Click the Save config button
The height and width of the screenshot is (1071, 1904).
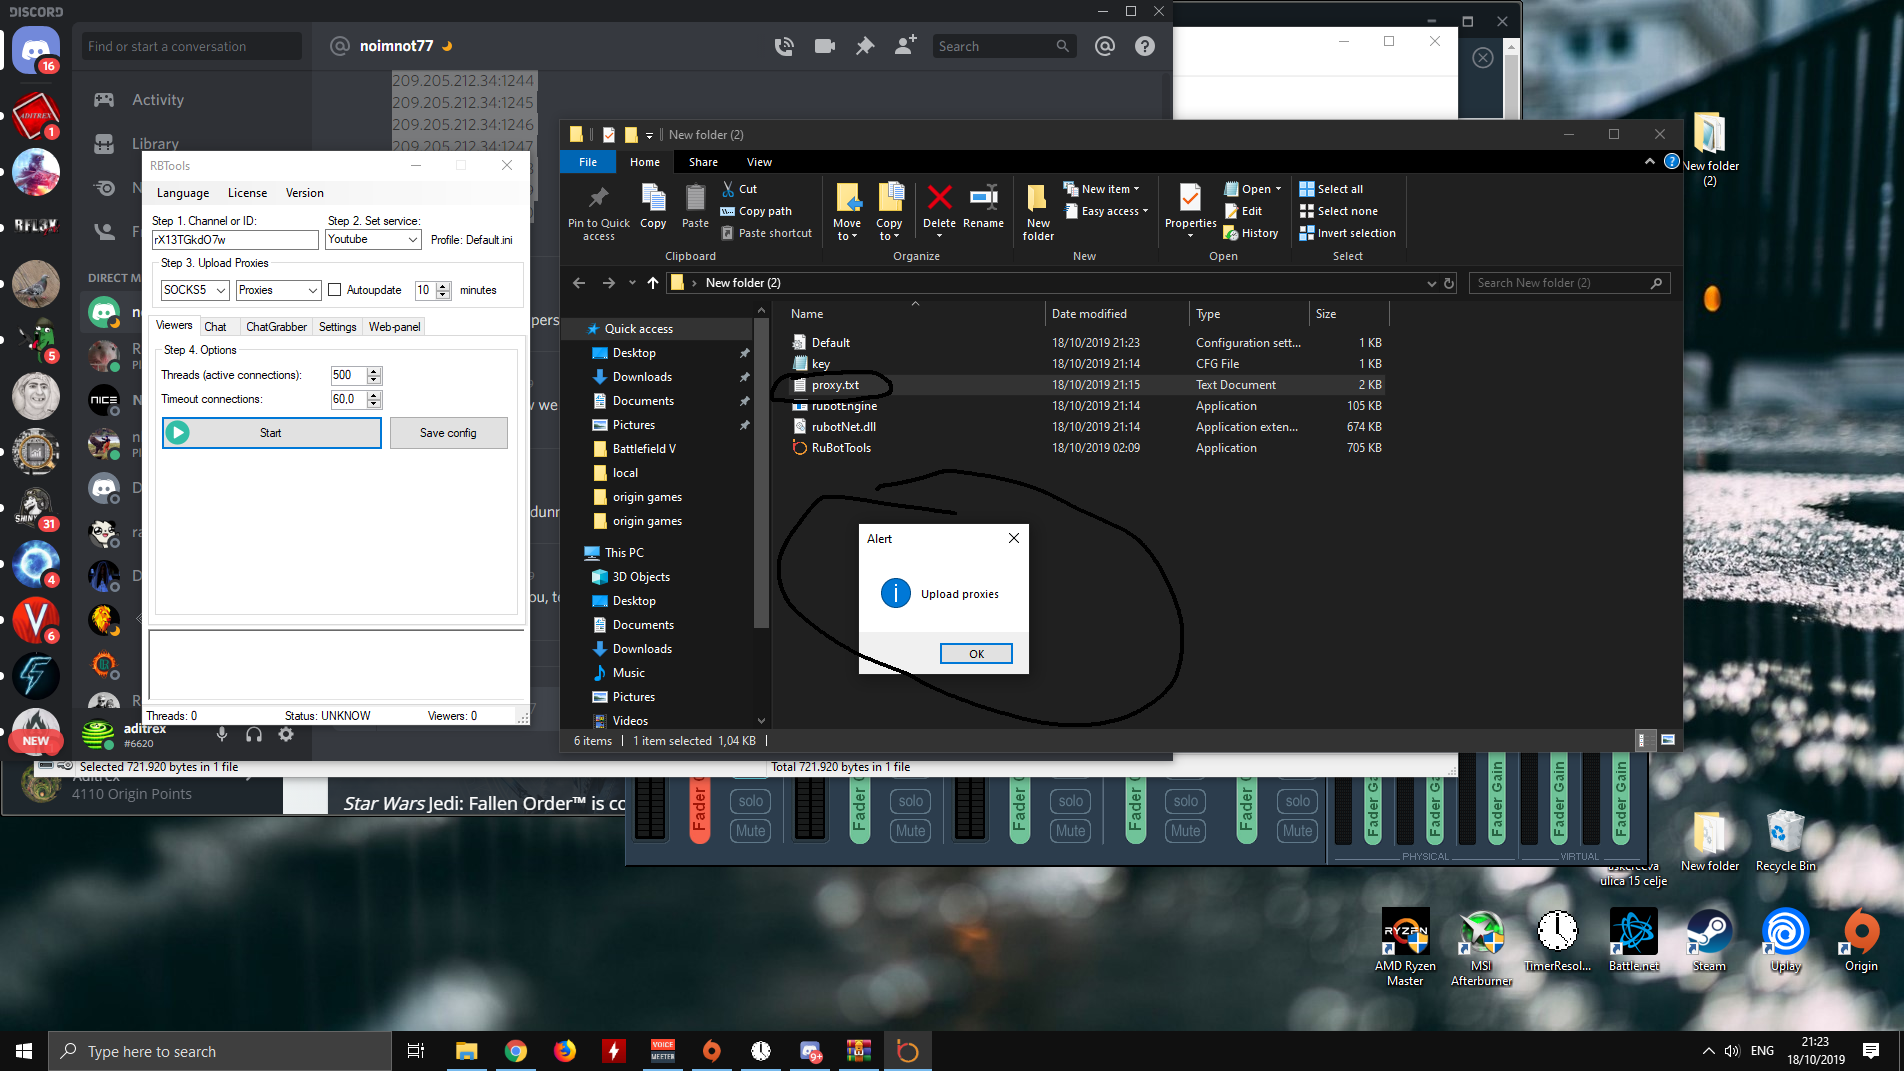pyautogui.click(x=448, y=433)
